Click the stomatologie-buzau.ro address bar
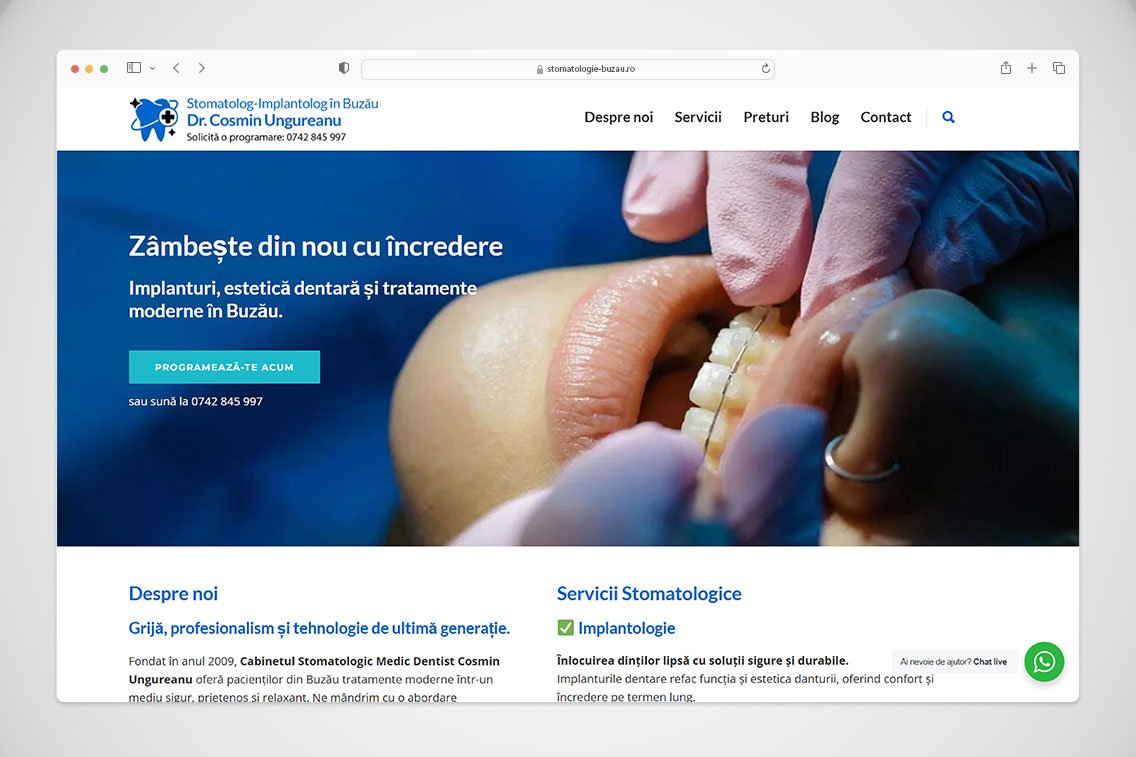 [568, 69]
